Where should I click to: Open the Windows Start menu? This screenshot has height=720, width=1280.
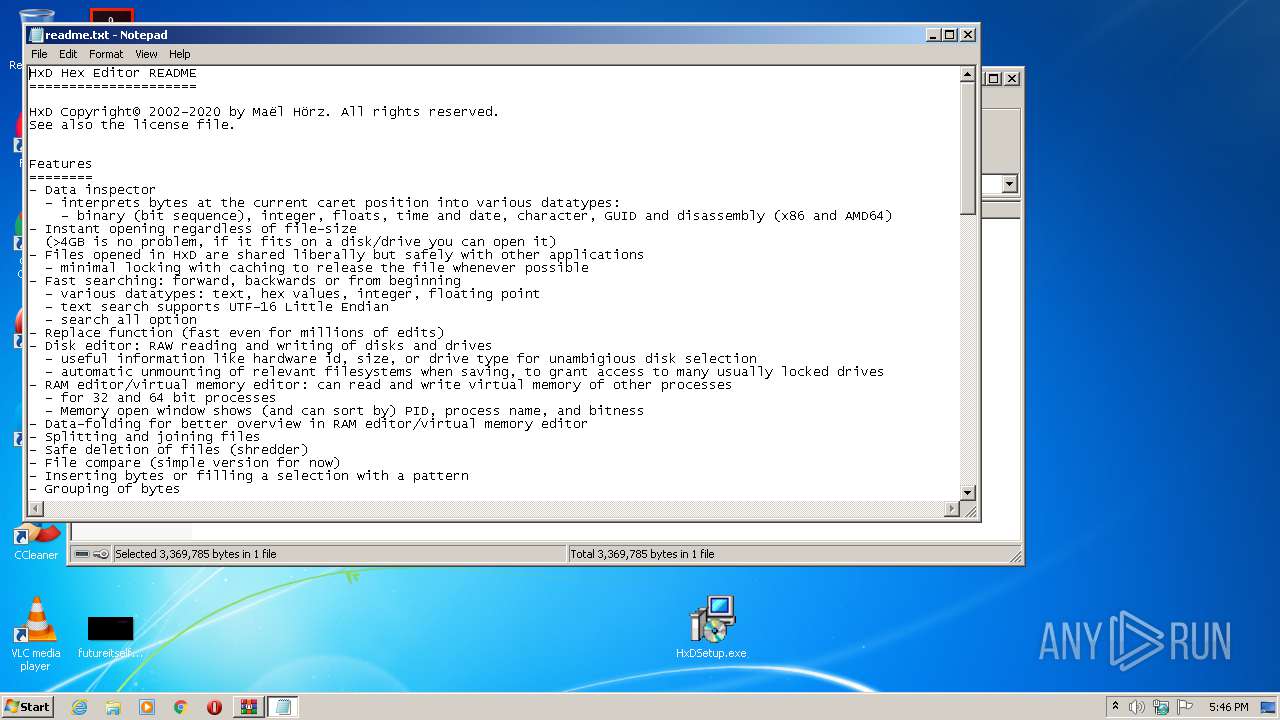[x=27, y=706]
